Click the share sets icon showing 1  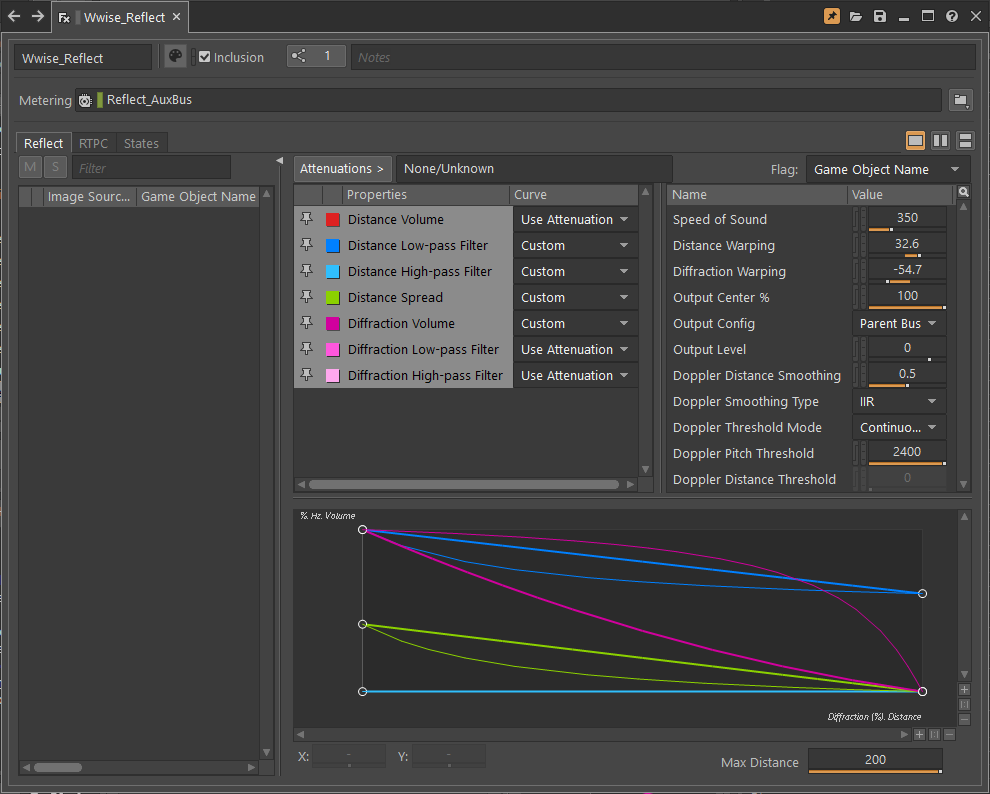point(316,56)
